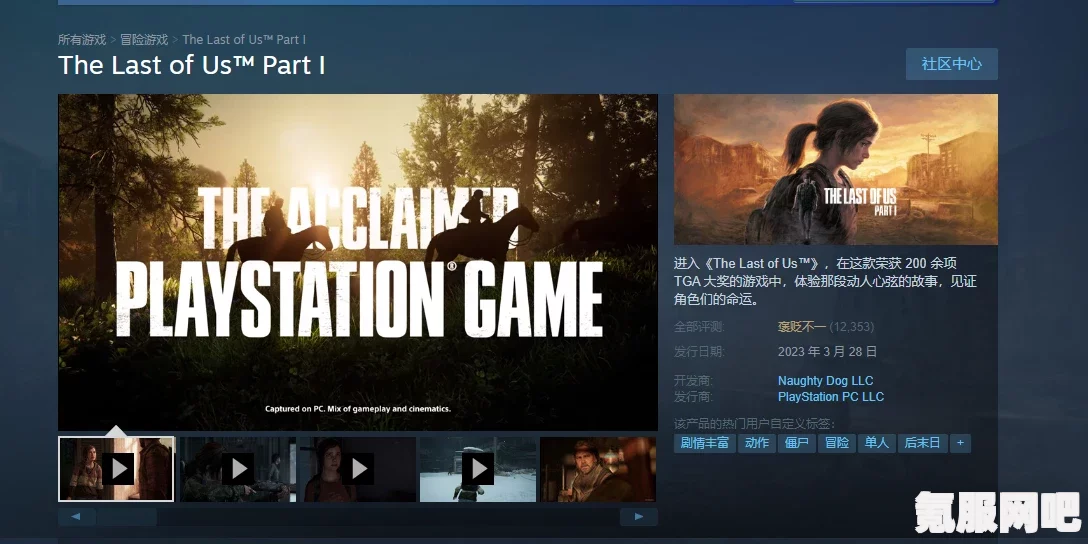This screenshot has width=1088, height=544.
Task: Click the 开发商 label
Action: pos(693,380)
